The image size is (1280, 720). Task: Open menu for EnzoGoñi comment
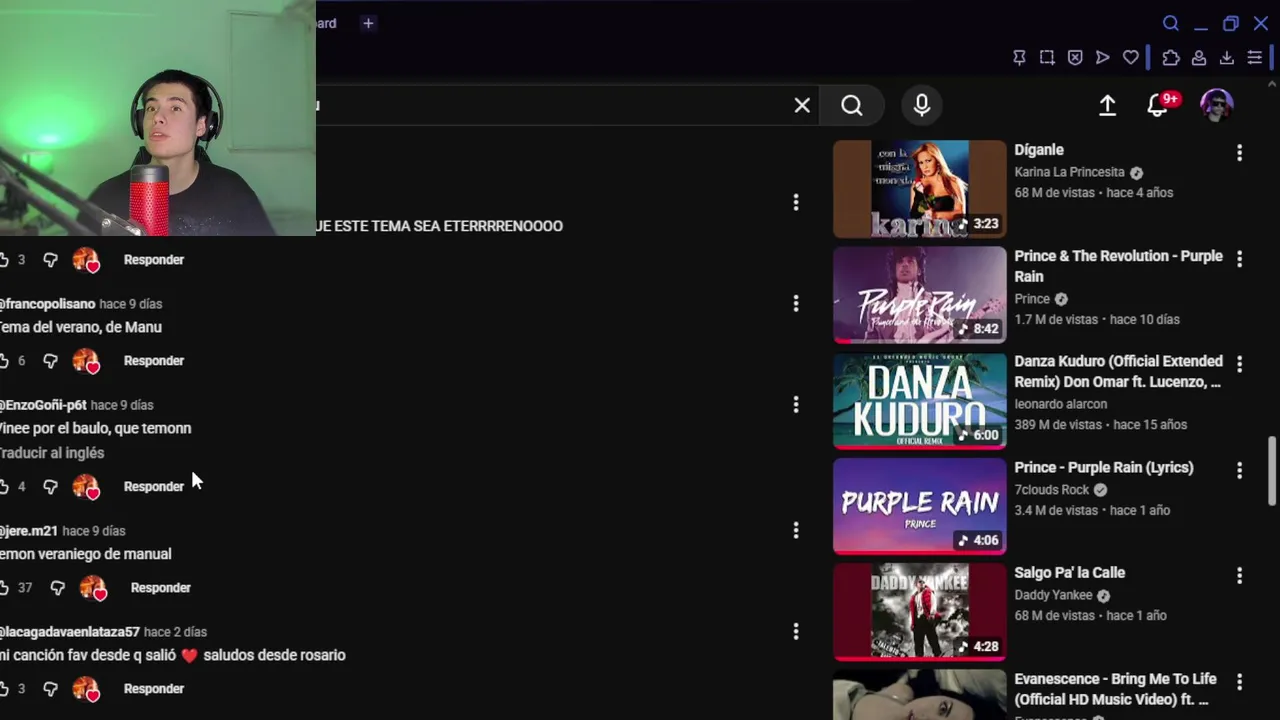(796, 404)
